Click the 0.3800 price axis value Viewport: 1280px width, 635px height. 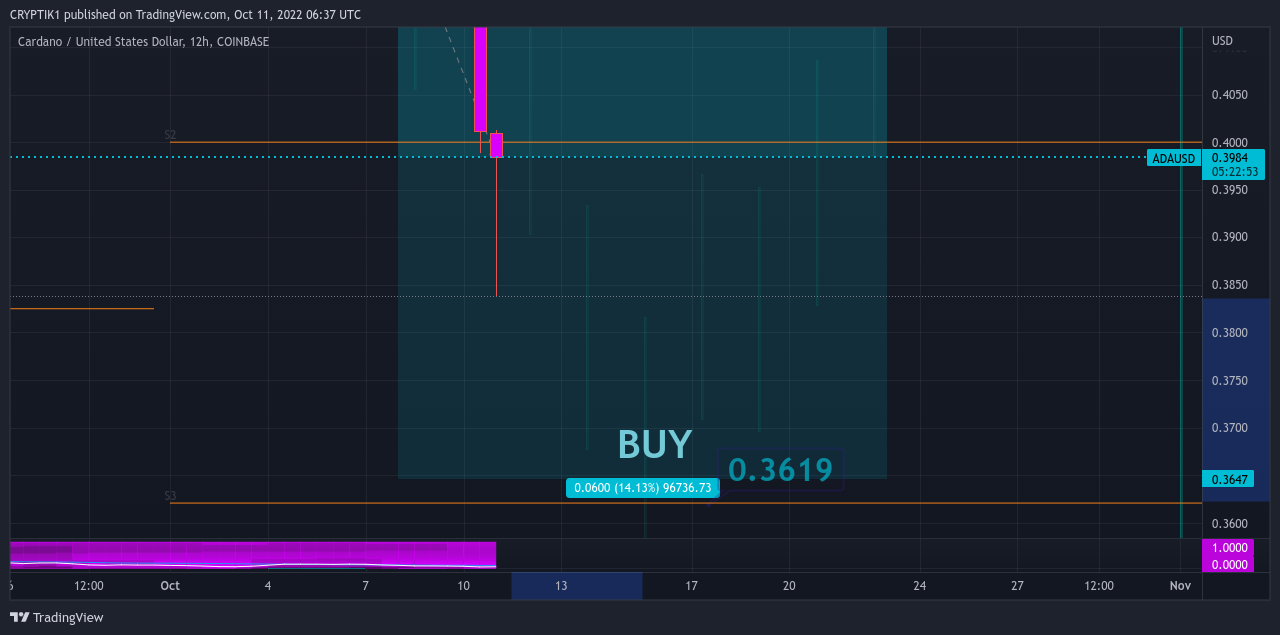pyautogui.click(x=1229, y=333)
